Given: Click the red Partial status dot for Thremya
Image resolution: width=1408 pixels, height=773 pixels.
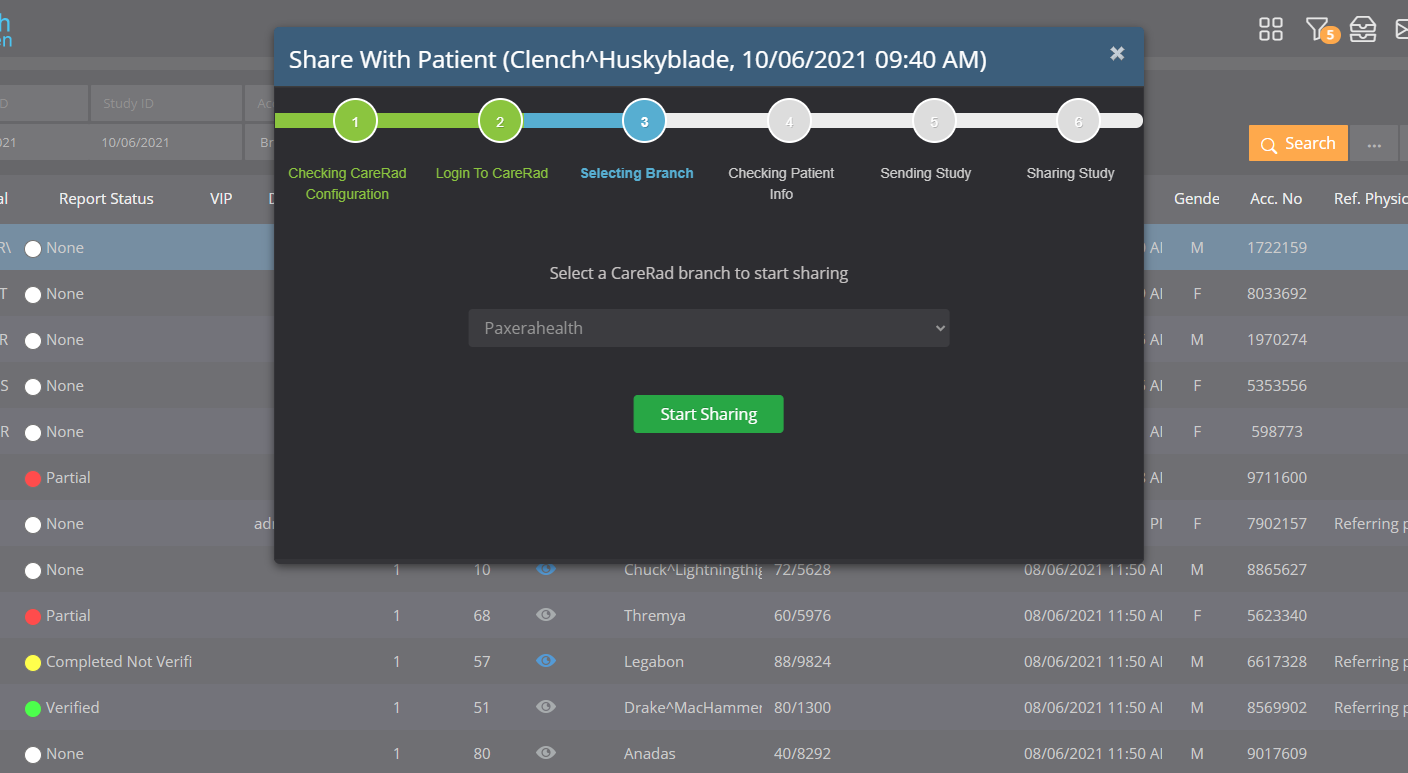Looking at the screenshot, I should 32,616.
